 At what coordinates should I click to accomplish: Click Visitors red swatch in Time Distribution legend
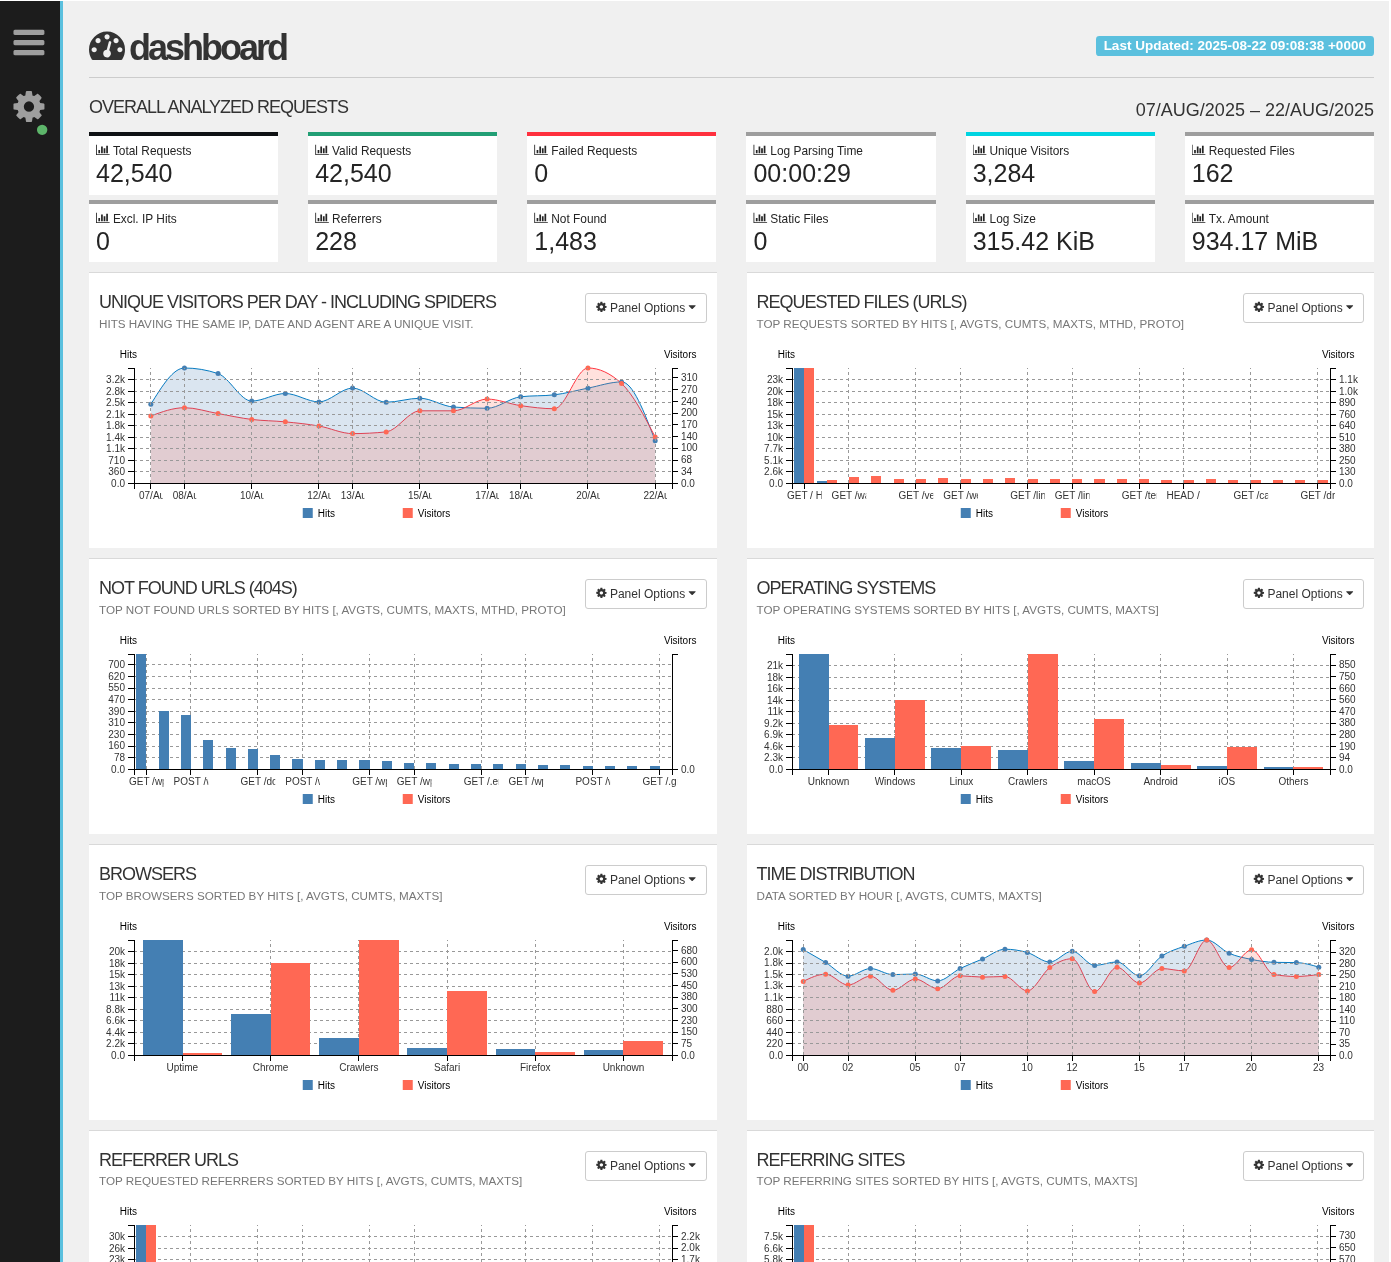1066,1085
